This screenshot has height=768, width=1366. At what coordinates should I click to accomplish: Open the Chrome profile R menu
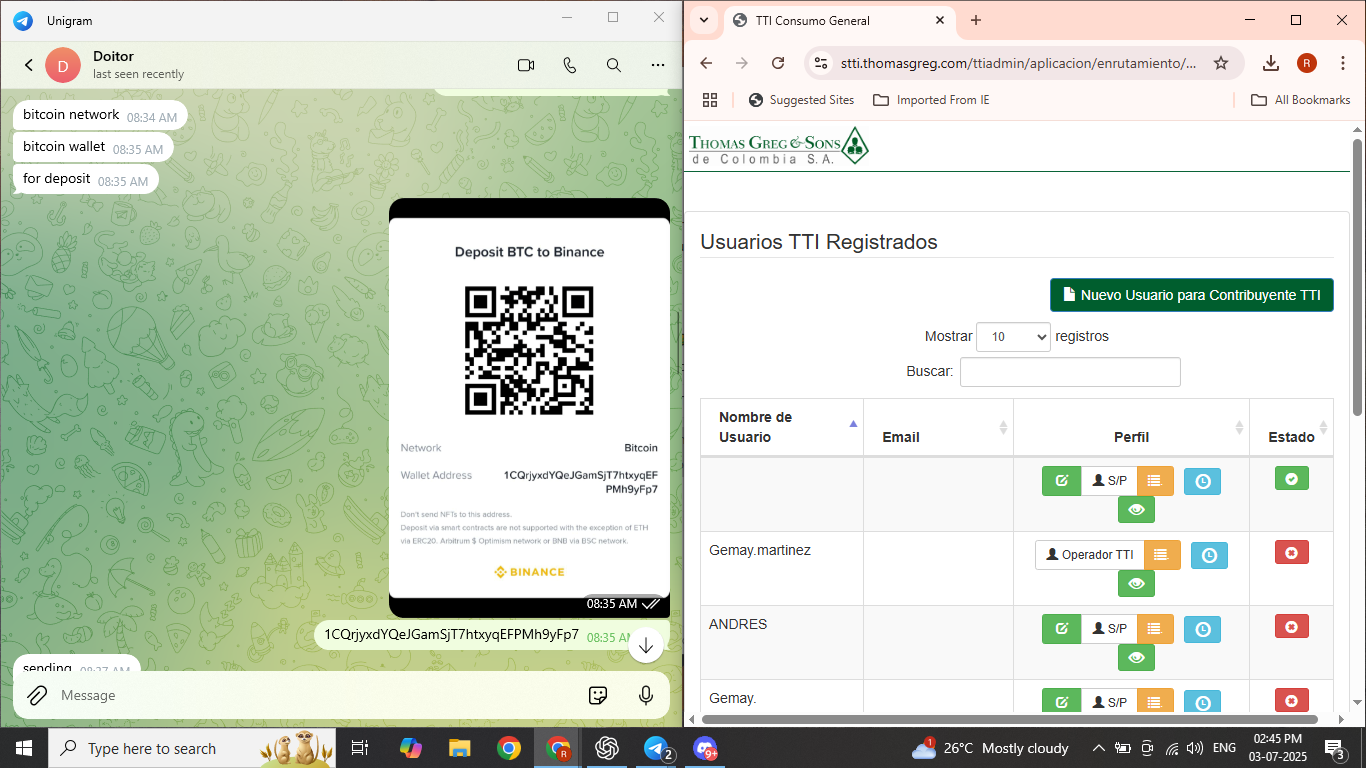(1307, 63)
